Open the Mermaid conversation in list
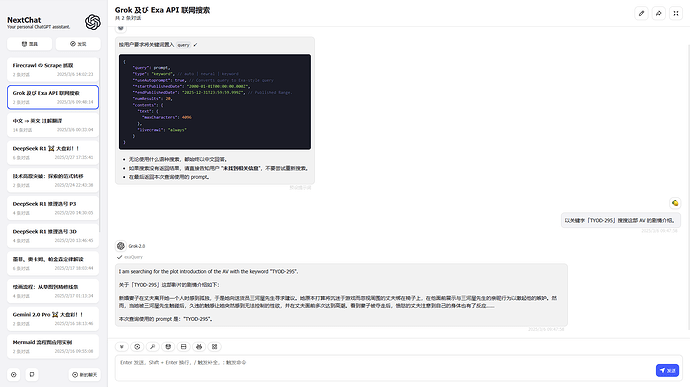Screen dimensions: 690x387 (x=53, y=346)
